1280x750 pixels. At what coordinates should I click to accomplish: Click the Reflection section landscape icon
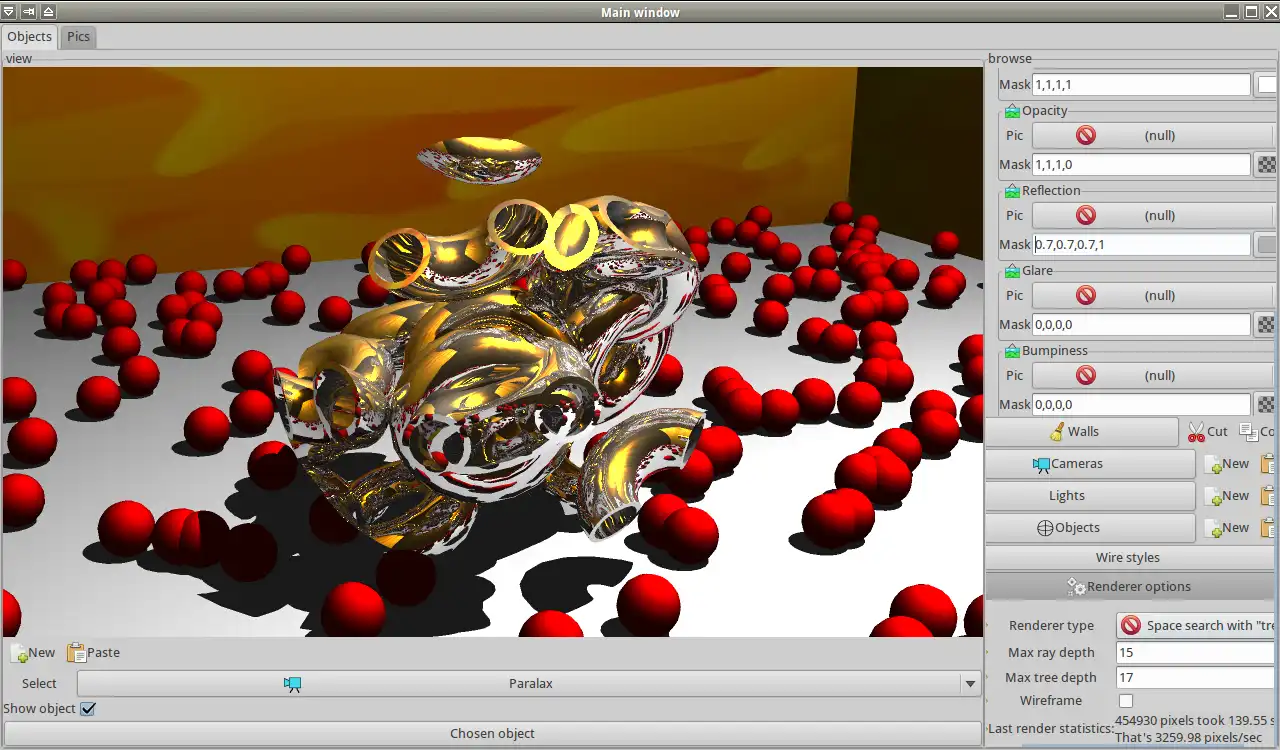(x=1012, y=191)
